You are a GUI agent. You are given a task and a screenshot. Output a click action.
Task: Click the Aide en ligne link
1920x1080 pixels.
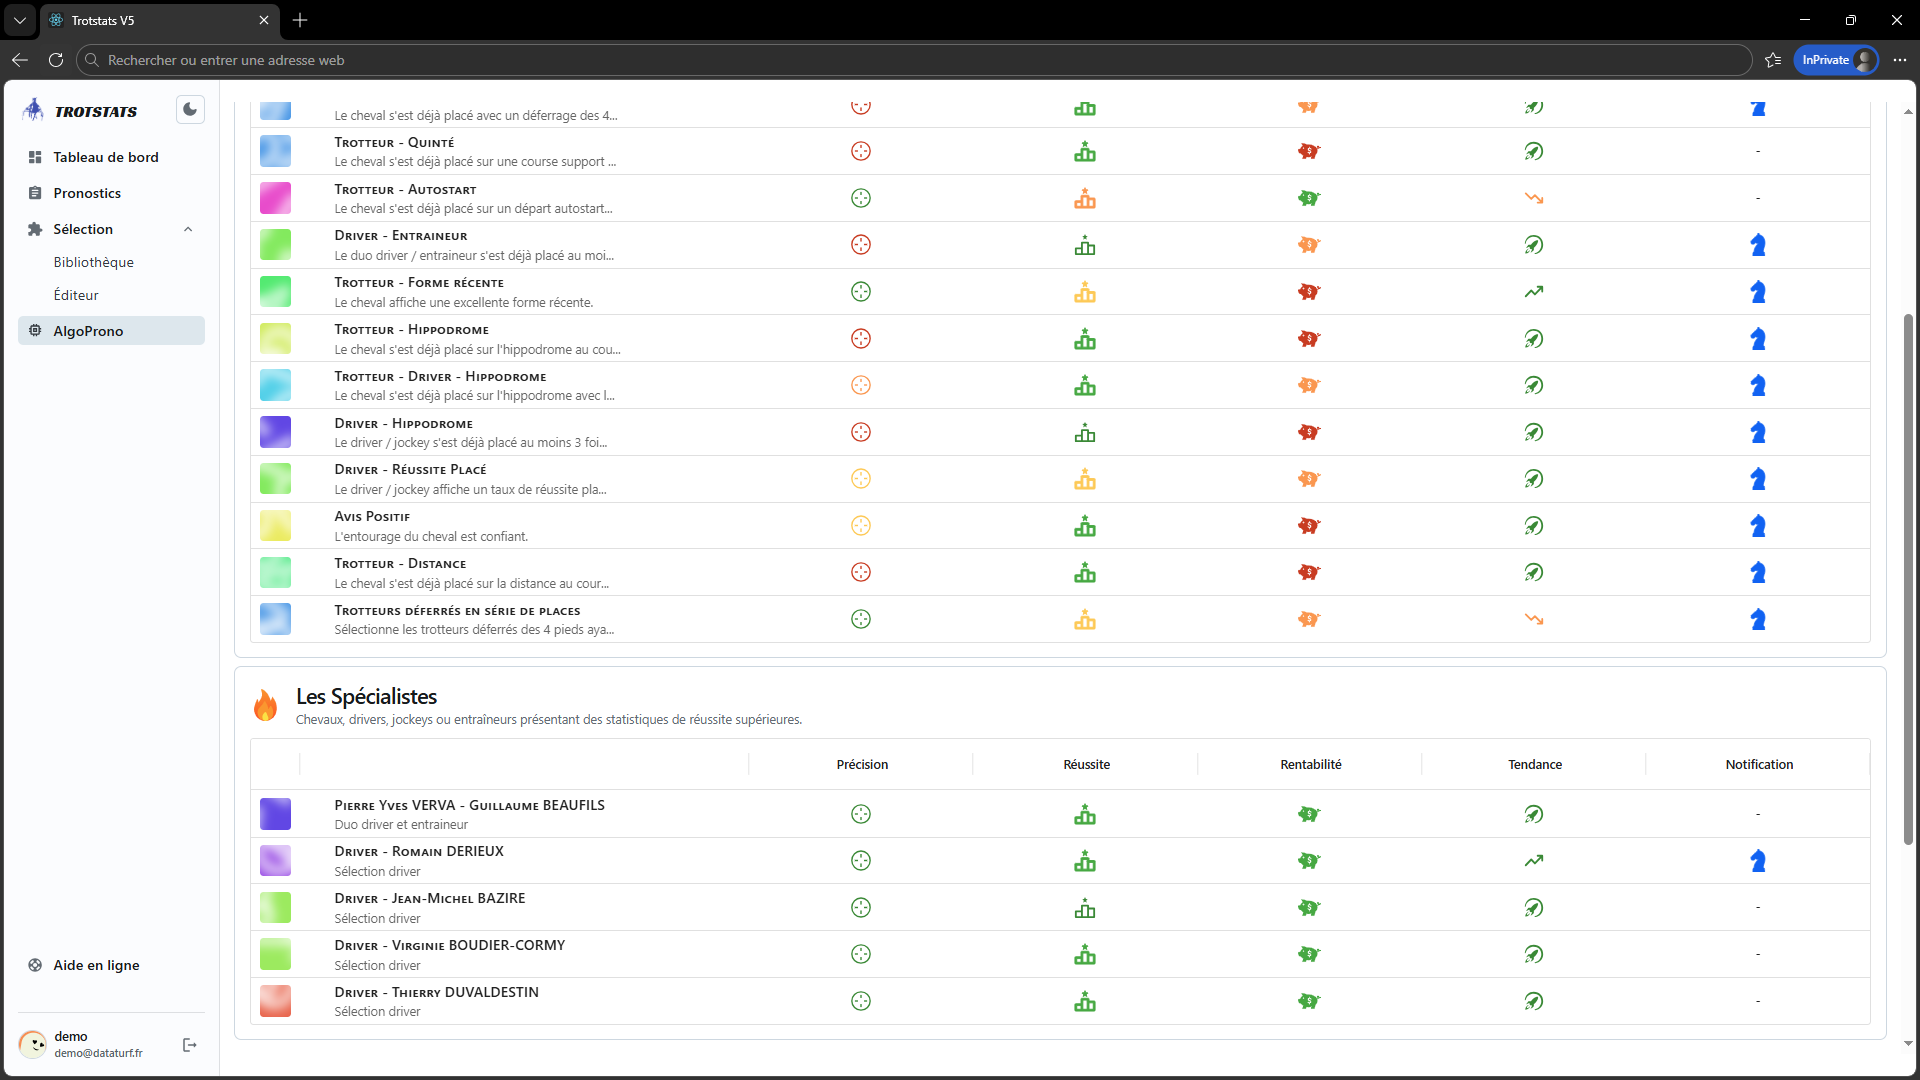pos(96,965)
